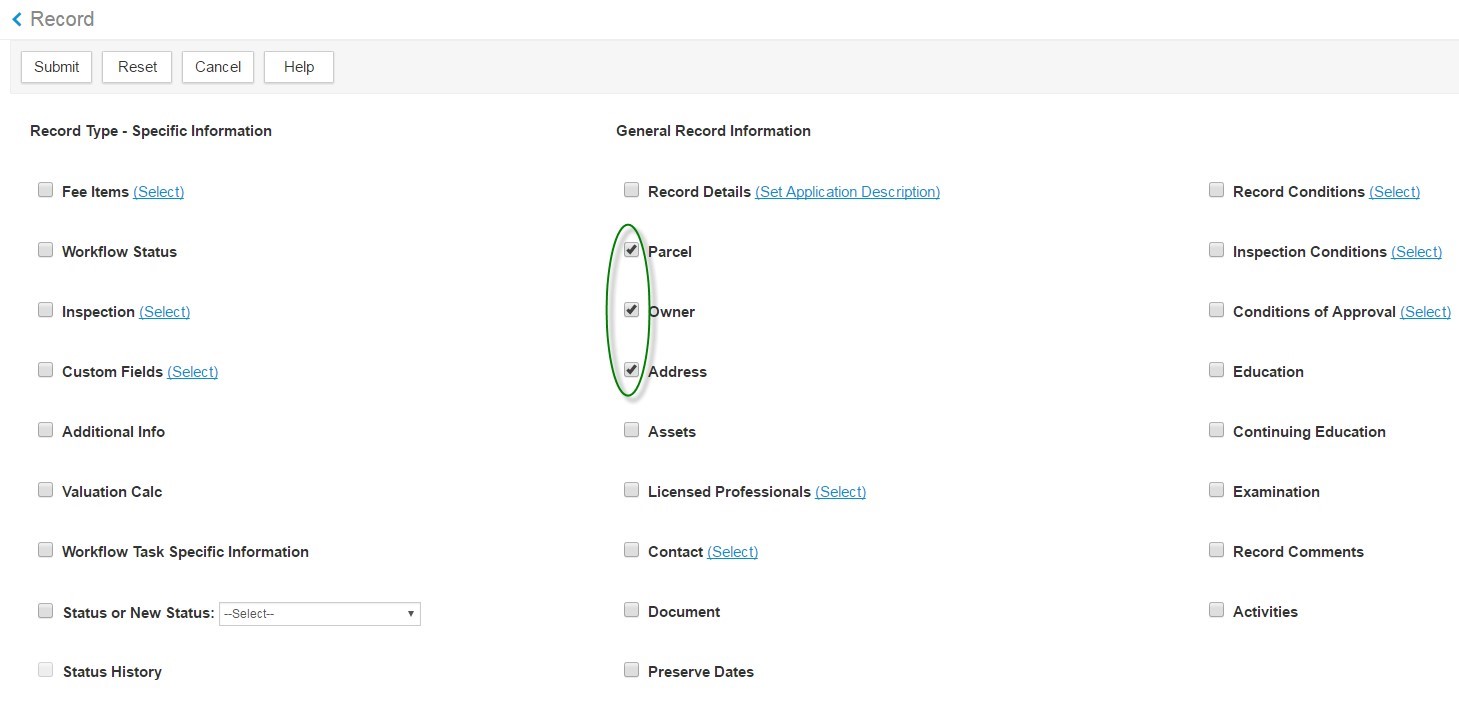Open the Set Application Description link
The height and width of the screenshot is (702, 1459).
(x=847, y=192)
